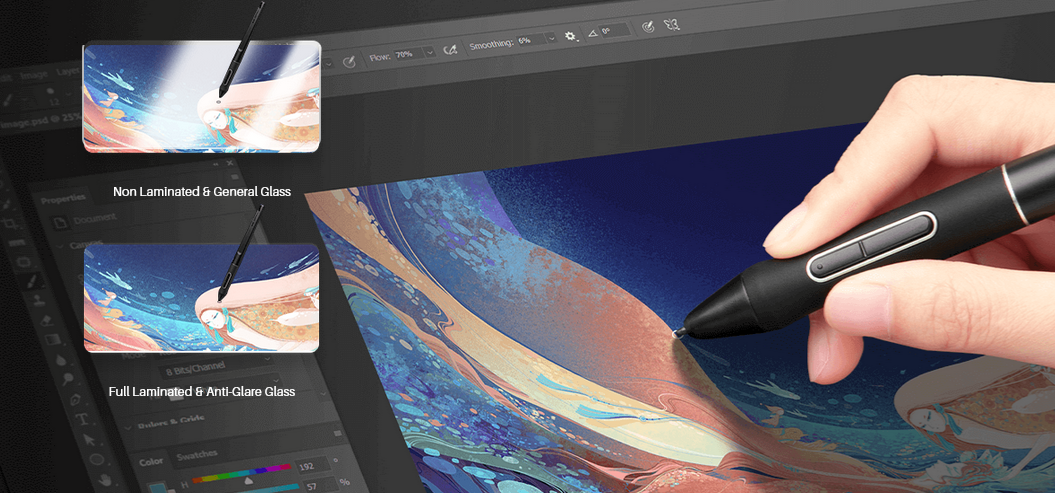Click the brush angle triangle icon
This screenshot has height=493, width=1055.
point(593,32)
